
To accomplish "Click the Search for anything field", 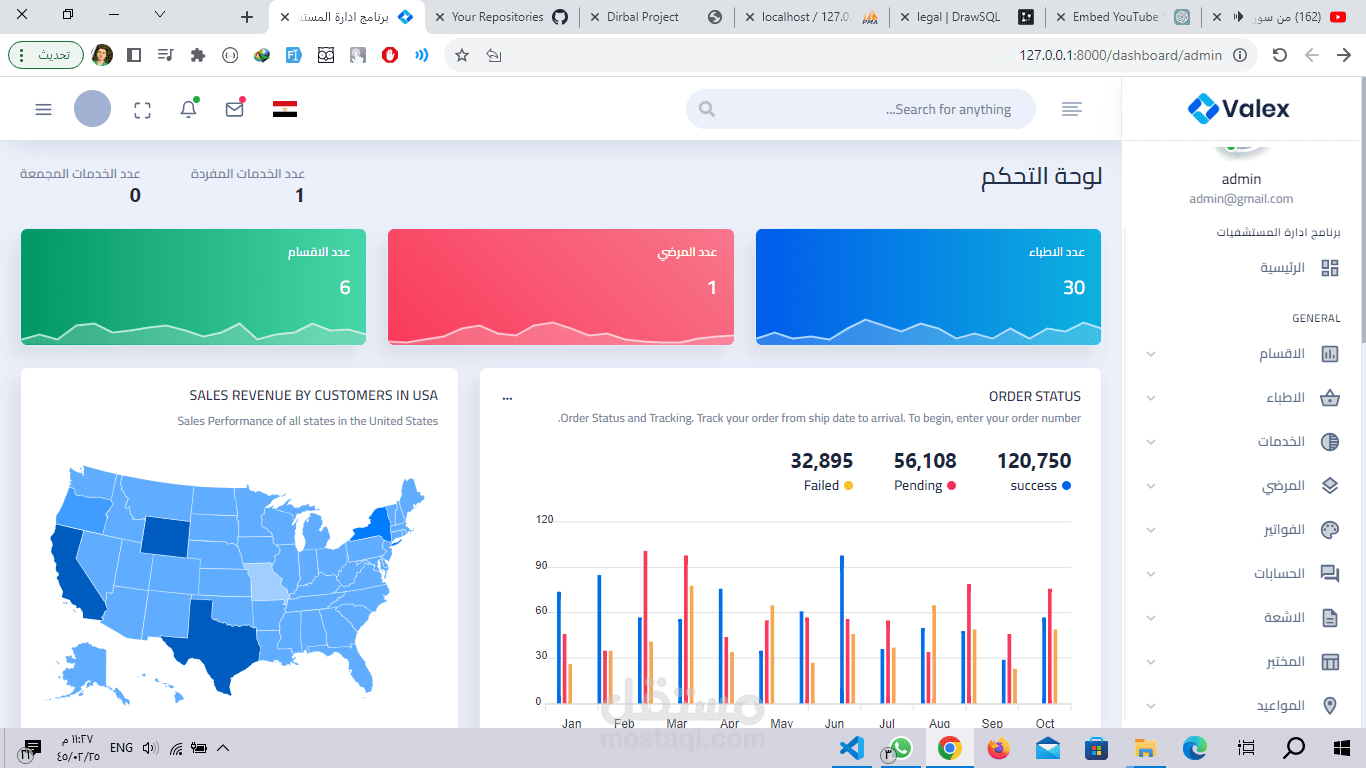I will tap(861, 109).
